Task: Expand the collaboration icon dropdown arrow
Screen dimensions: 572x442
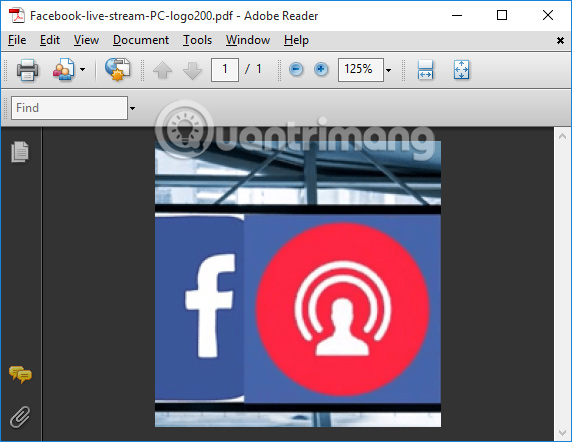Action: [x=83, y=69]
